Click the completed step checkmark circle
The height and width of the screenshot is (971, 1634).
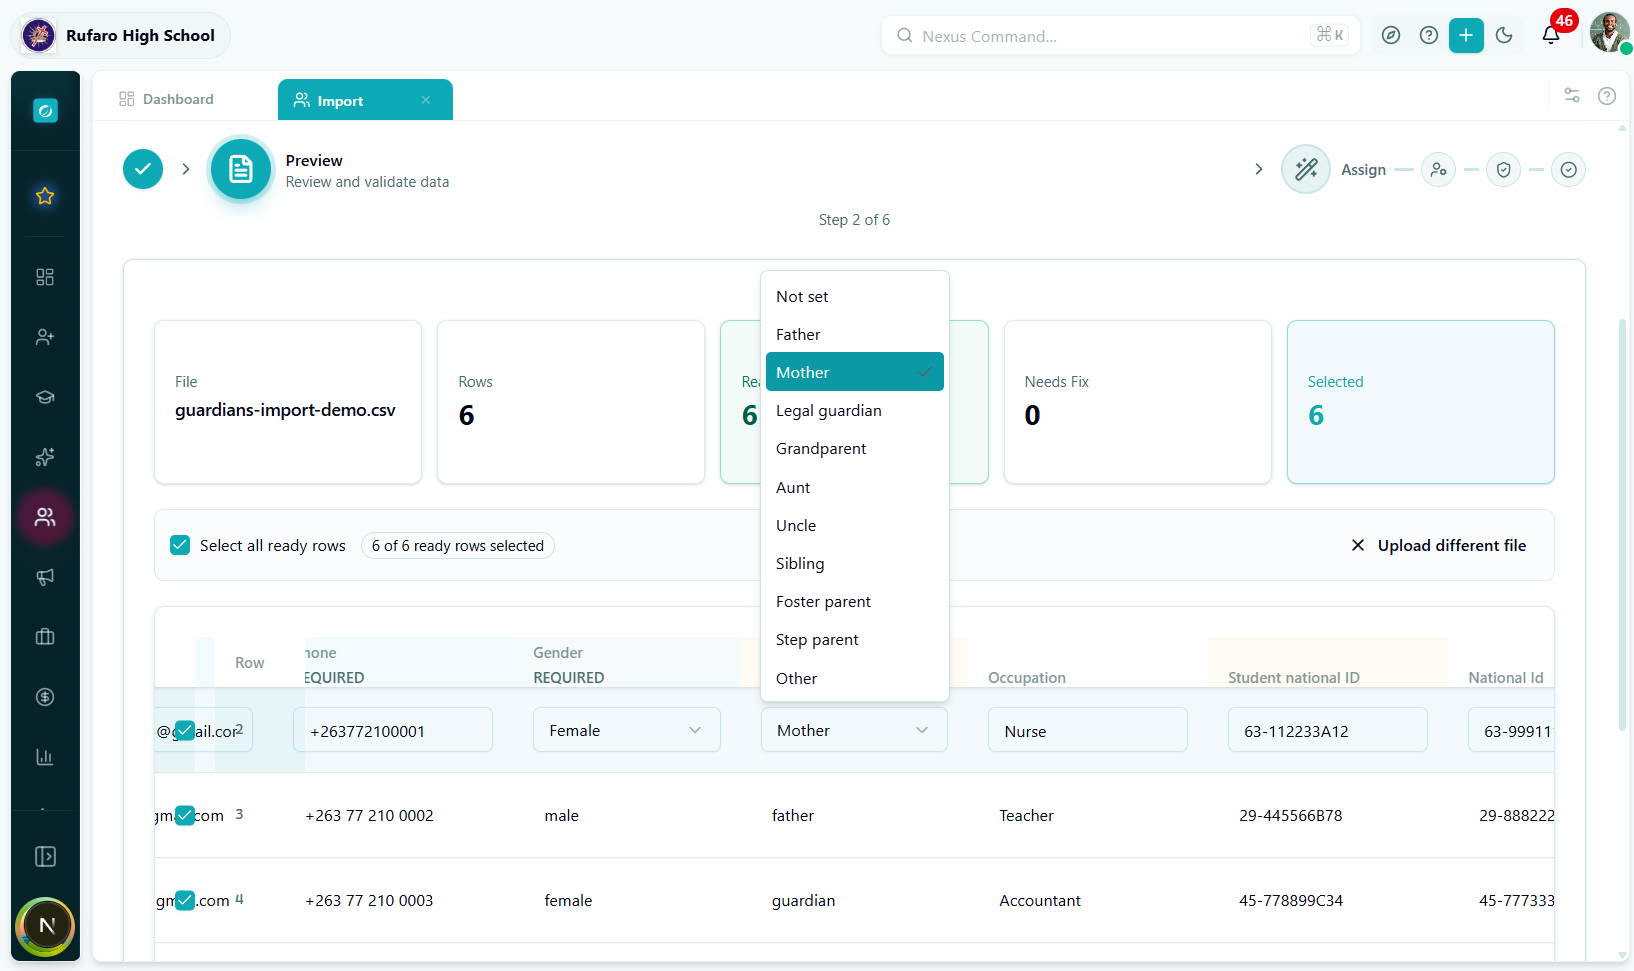[x=143, y=169]
